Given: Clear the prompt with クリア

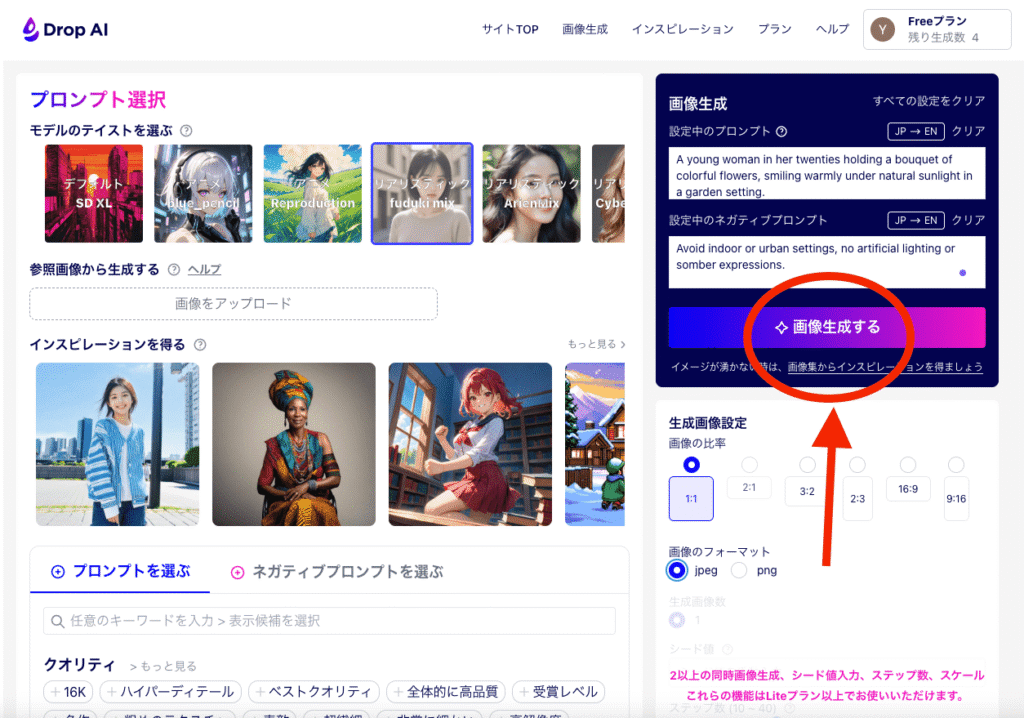Looking at the screenshot, I should pyautogui.click(x=968, y=131).
